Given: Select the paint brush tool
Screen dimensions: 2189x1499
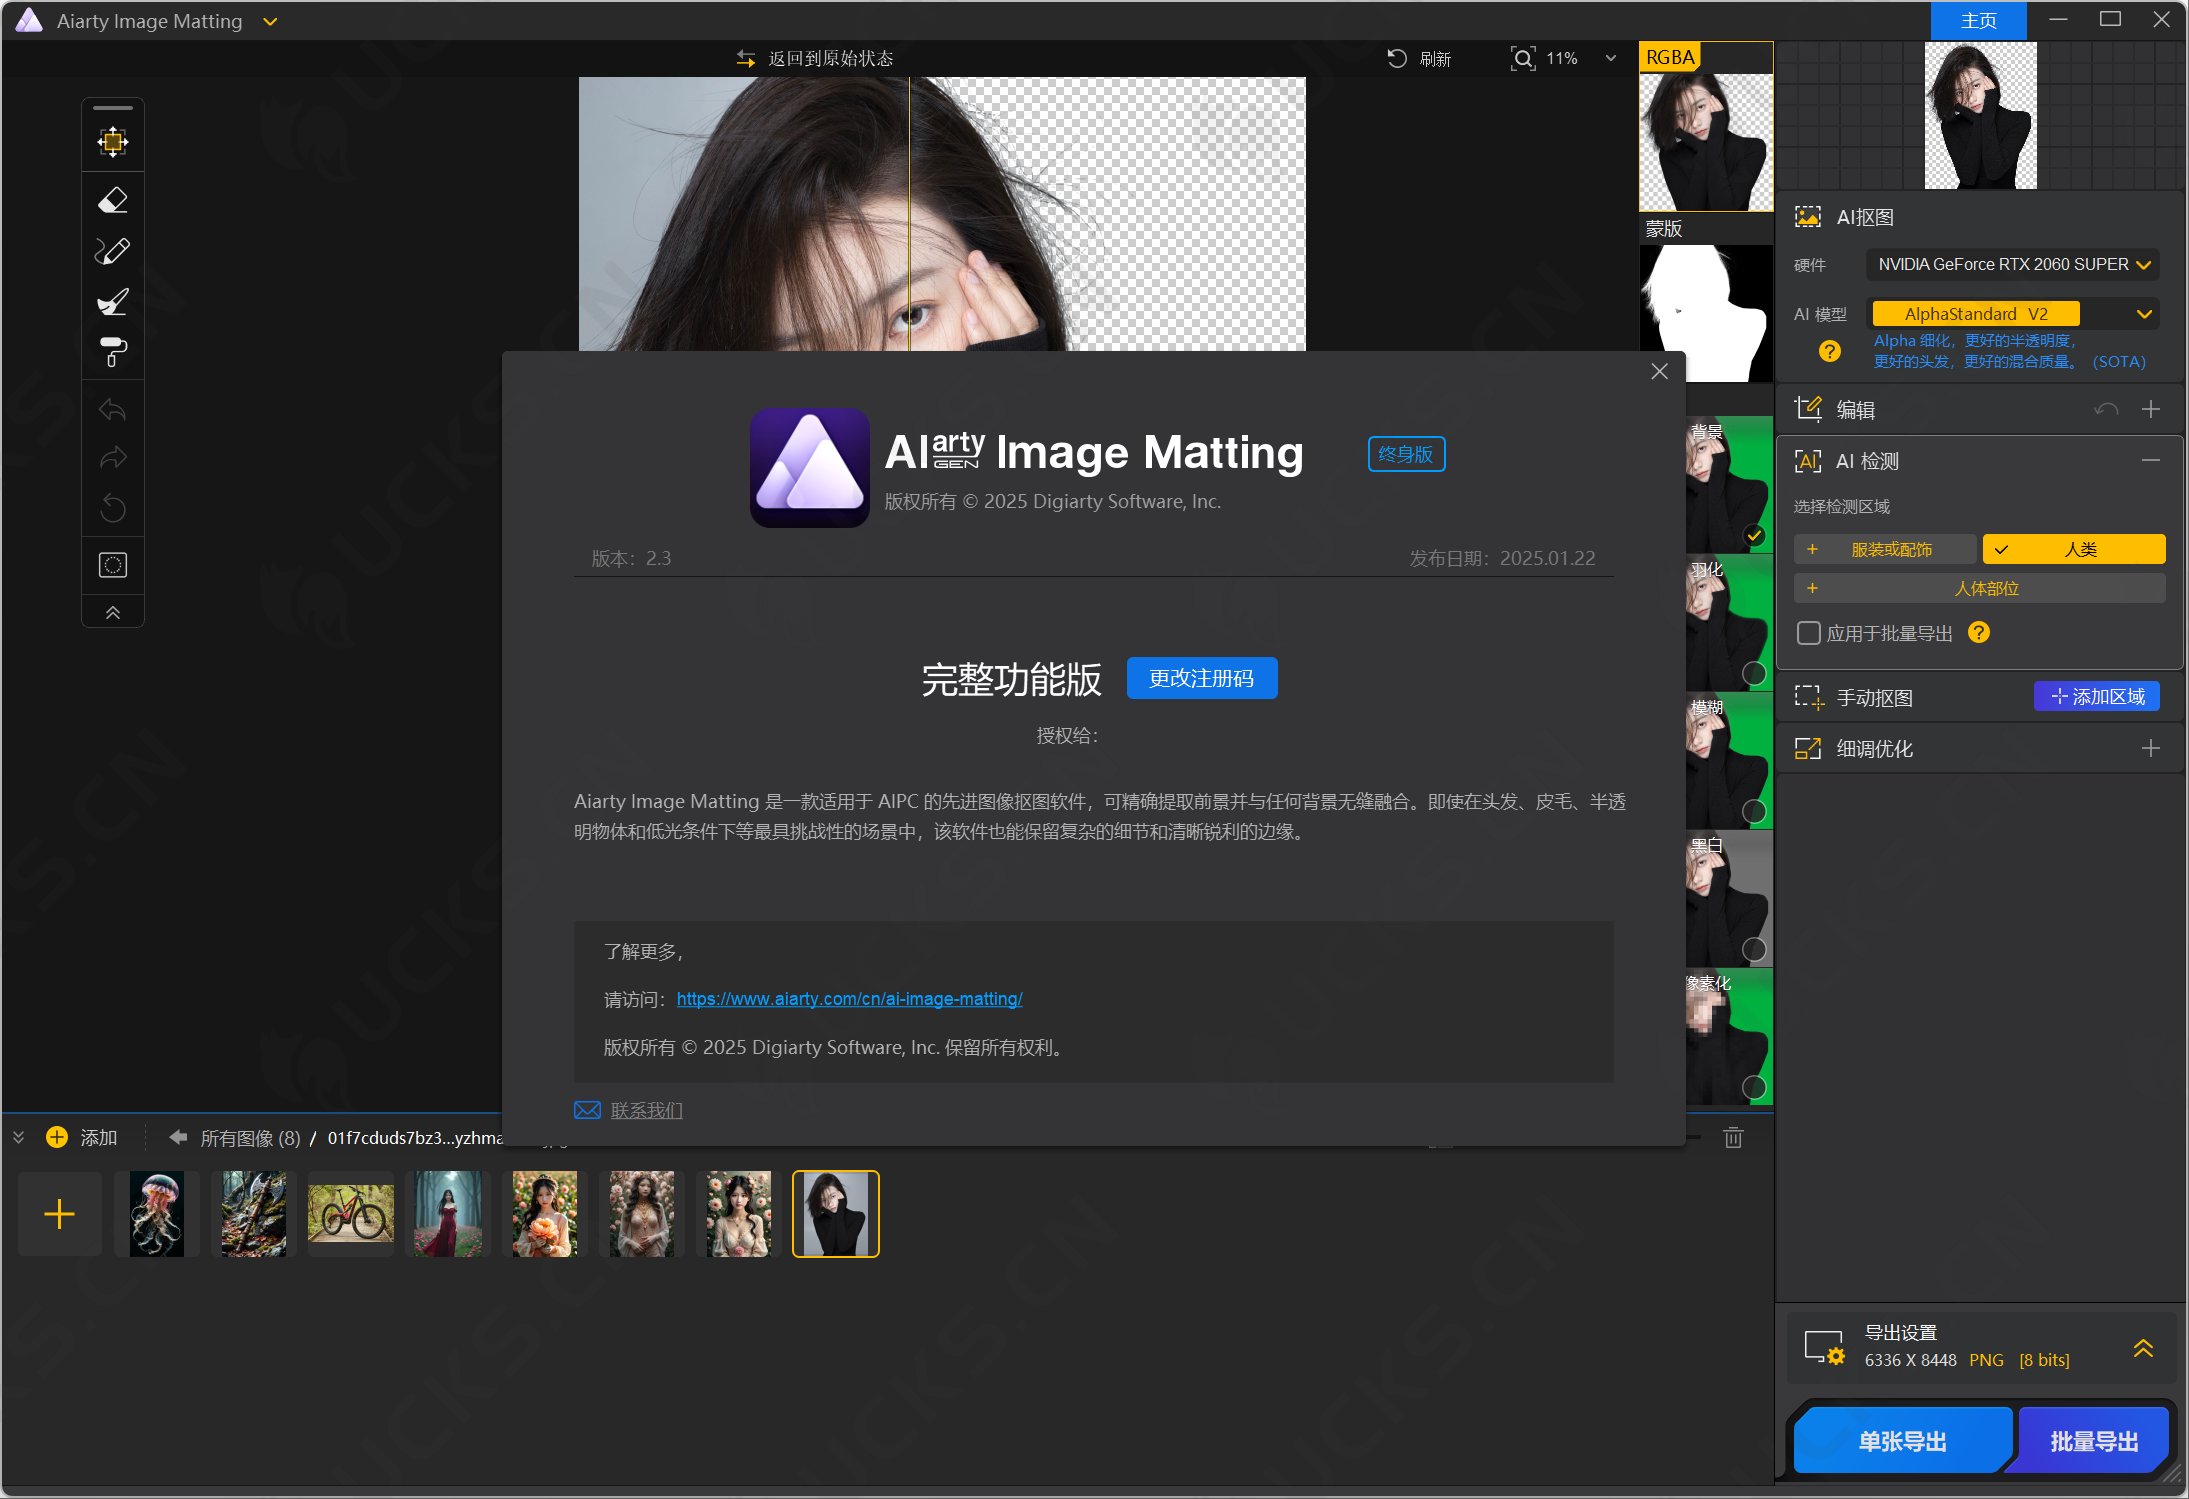Looking at the screenshot, I should click(113, 301).
